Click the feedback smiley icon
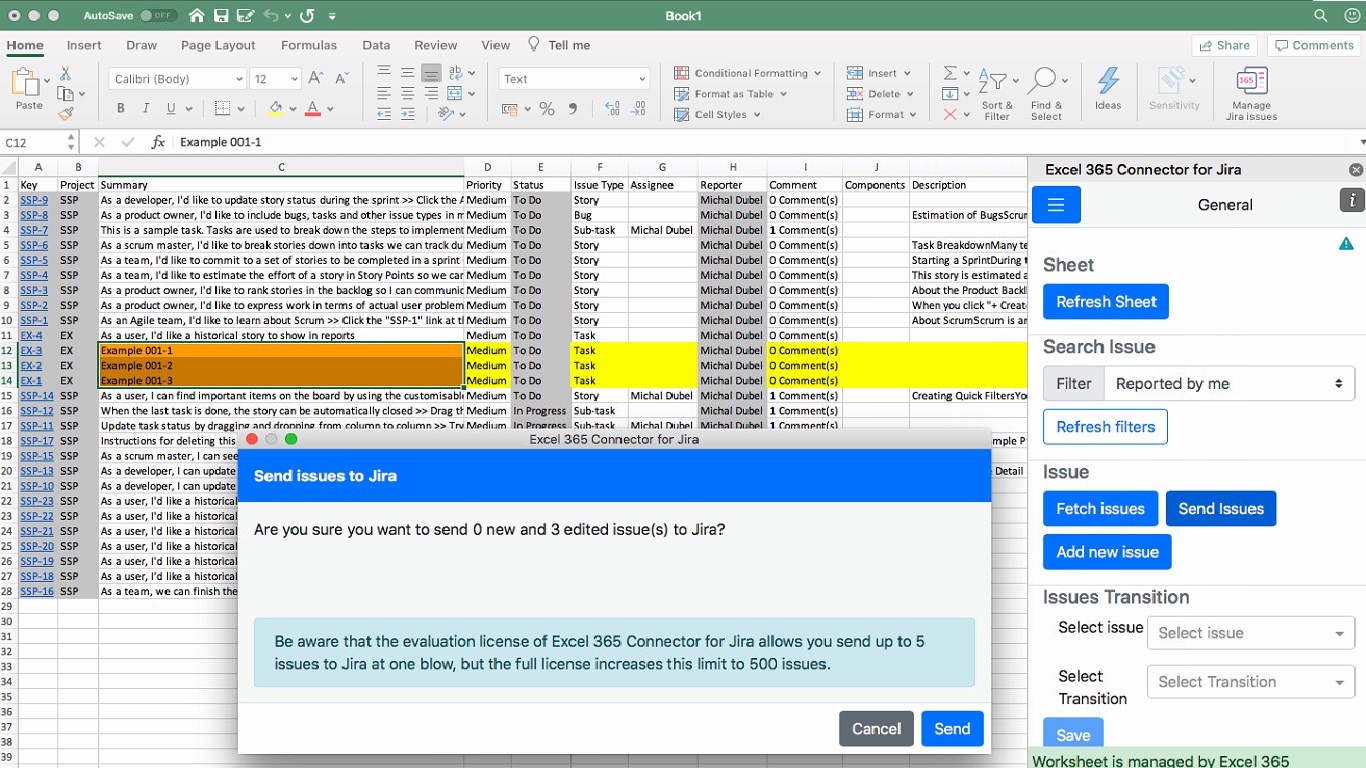The image size is (1366, 768). point(1353,16)
